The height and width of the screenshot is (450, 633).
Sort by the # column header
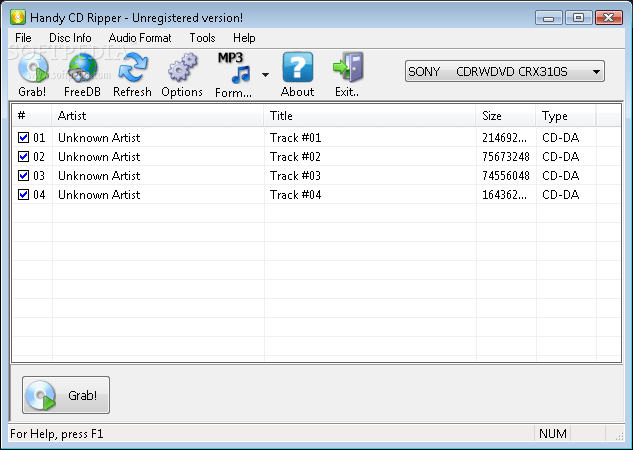coord(31,116)
